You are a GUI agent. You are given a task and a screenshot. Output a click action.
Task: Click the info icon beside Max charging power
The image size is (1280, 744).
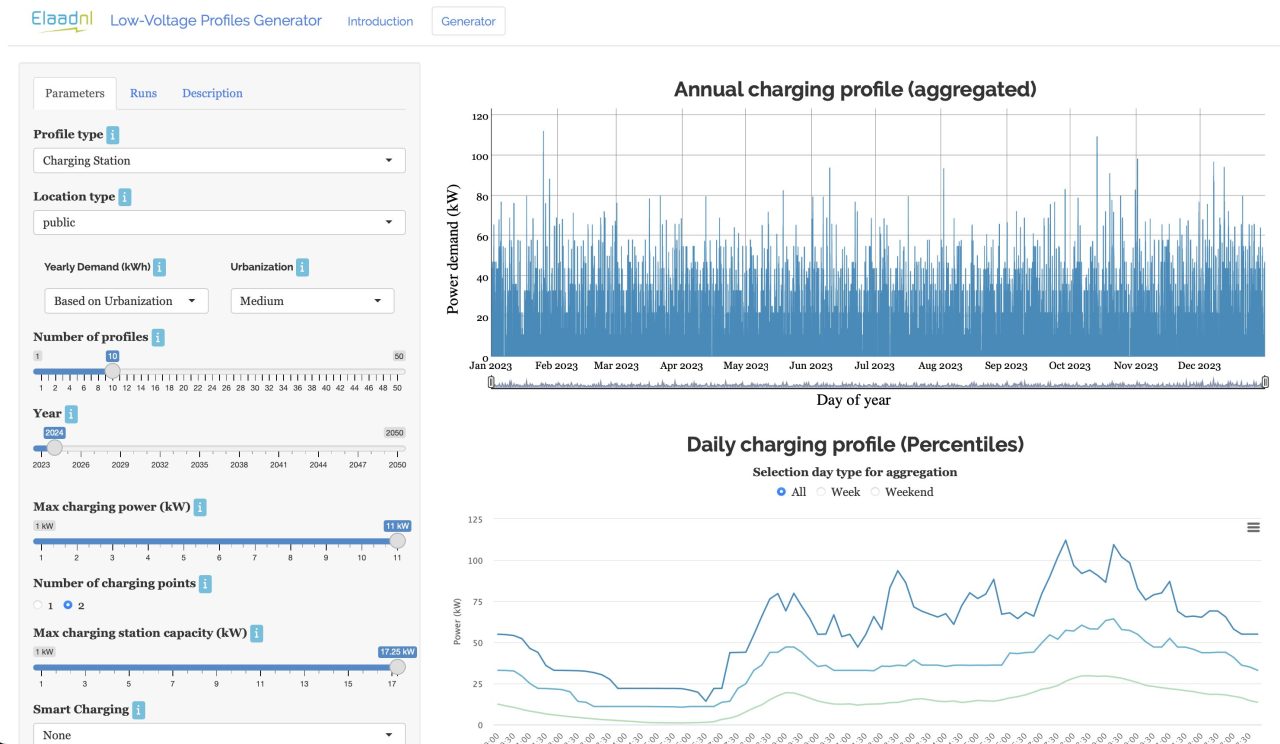pyautogui.click(x=200, y=507)
